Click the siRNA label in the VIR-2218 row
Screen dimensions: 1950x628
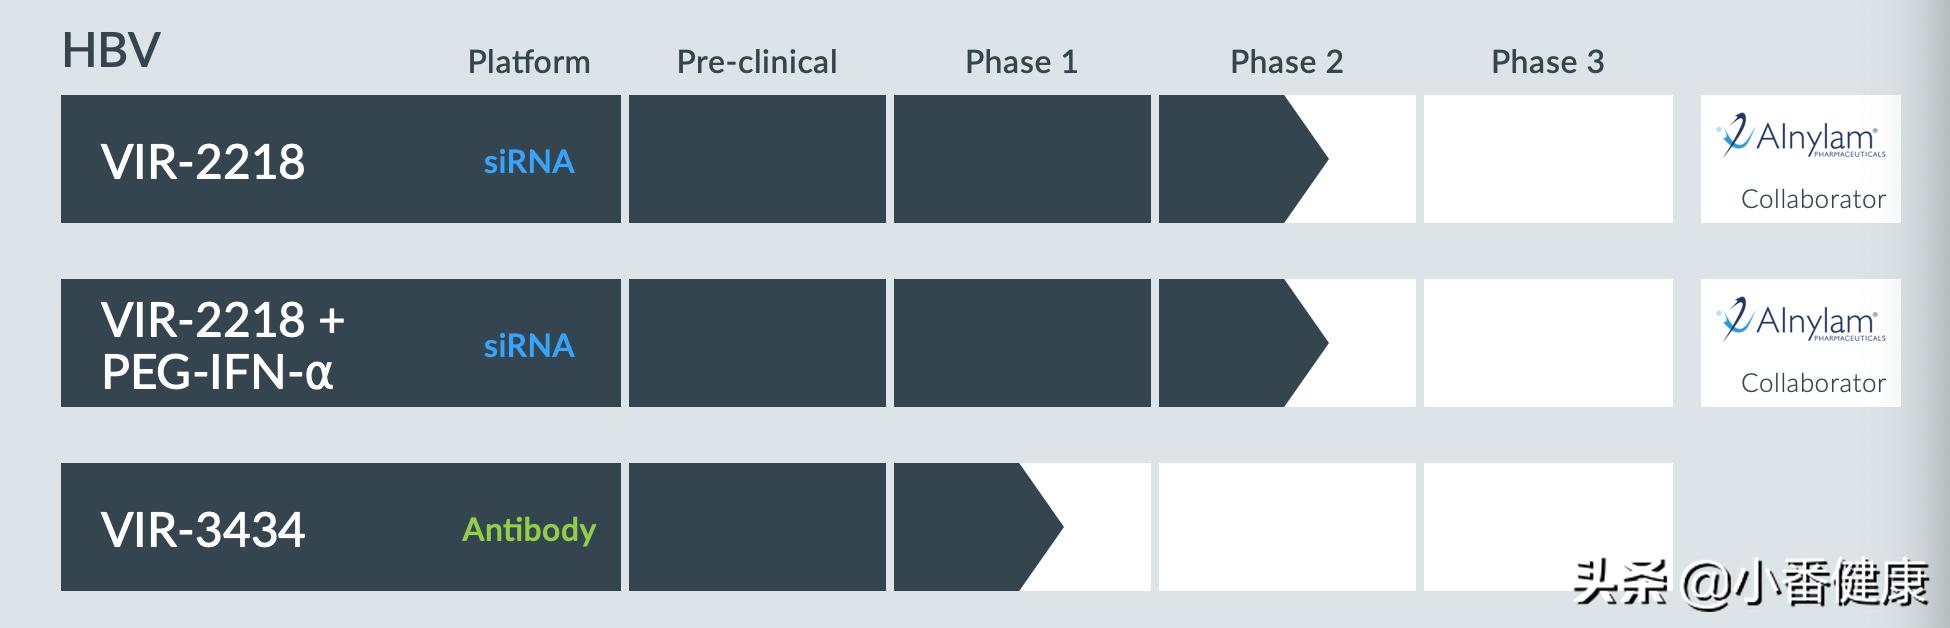point(529,162)
